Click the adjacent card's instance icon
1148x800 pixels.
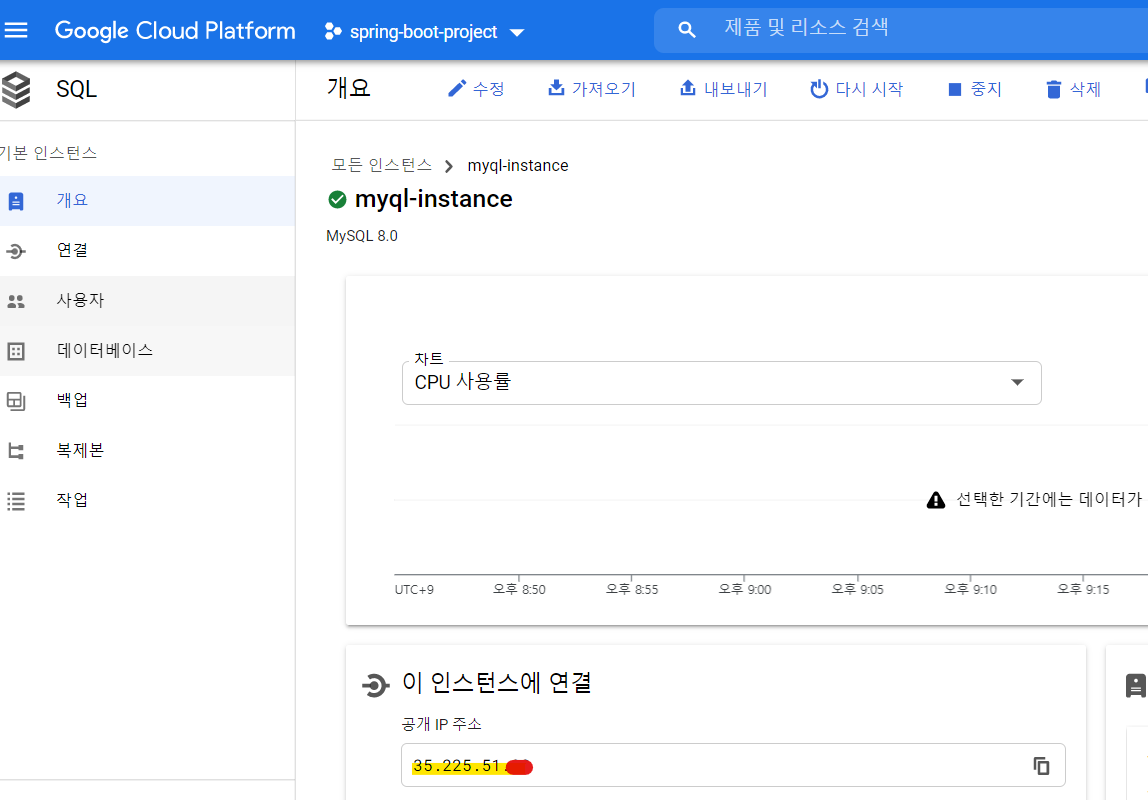[1136, 686]
